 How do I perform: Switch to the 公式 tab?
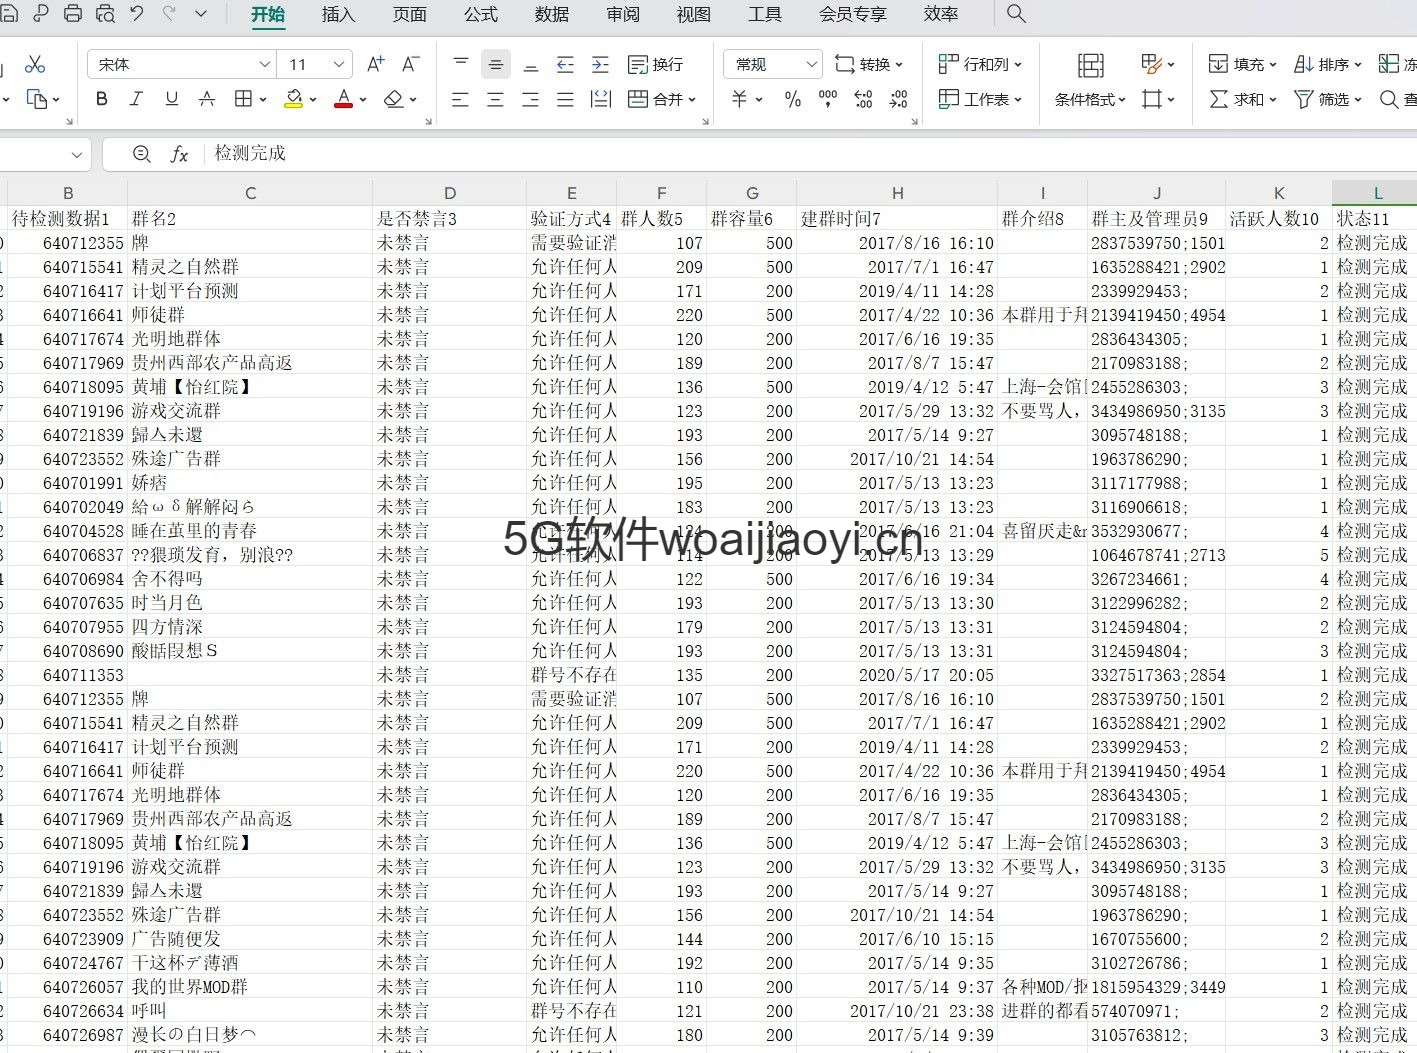[481, 14]
